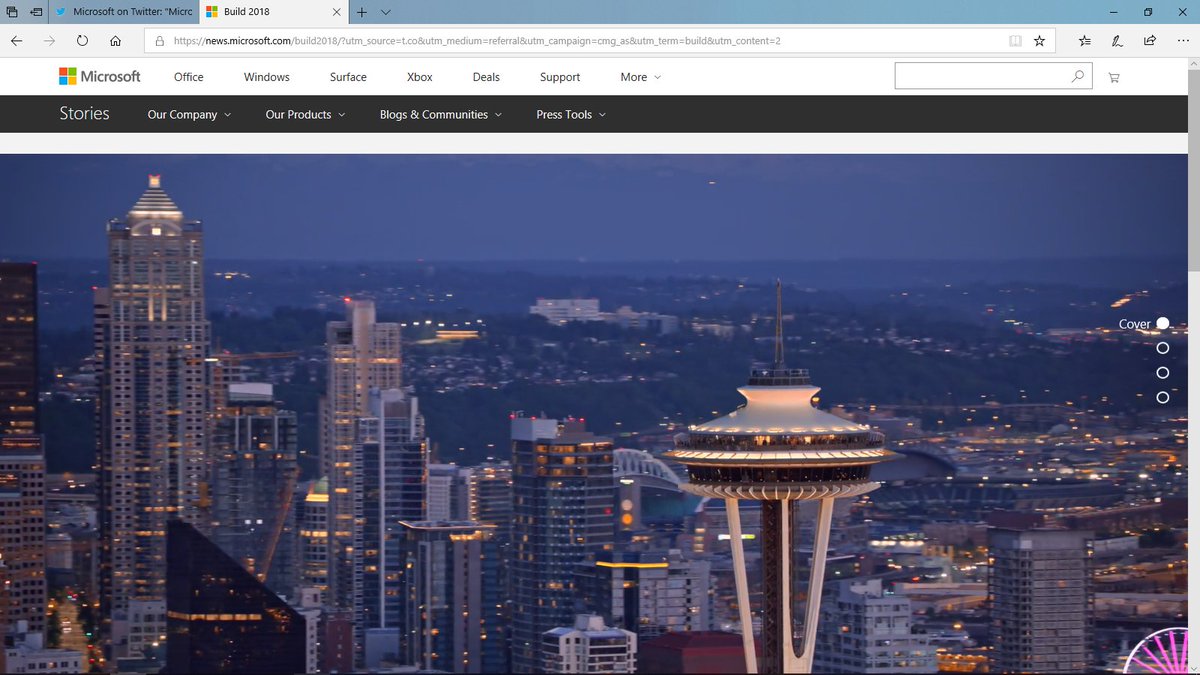The image size is (1200, 675).
Task: Go back to previous page
Action: point(17,41)
